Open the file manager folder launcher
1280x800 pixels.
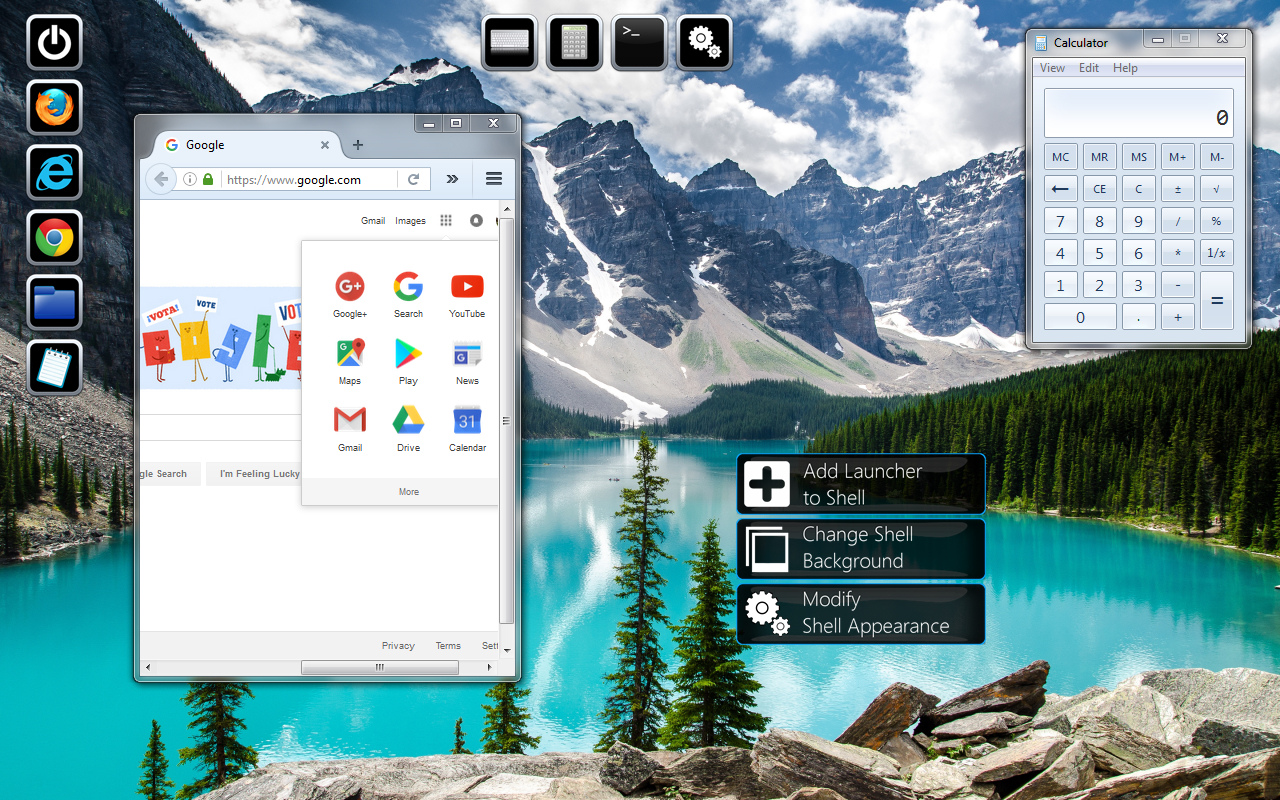[54, 303]
